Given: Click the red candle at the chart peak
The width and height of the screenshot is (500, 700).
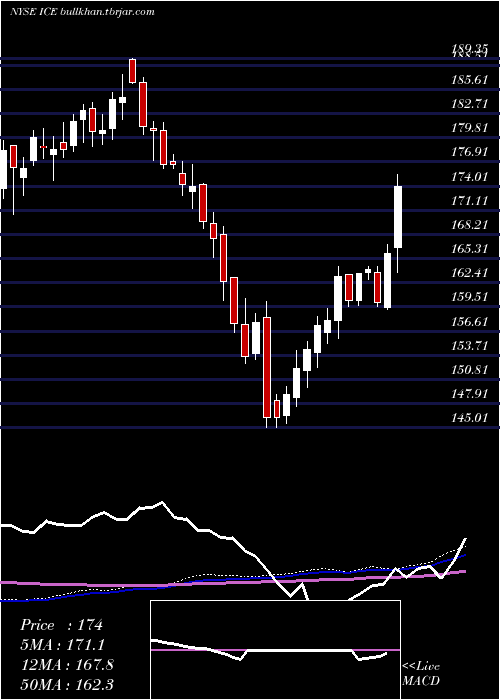Looking at the screenshot, I should tap(132, 71).
